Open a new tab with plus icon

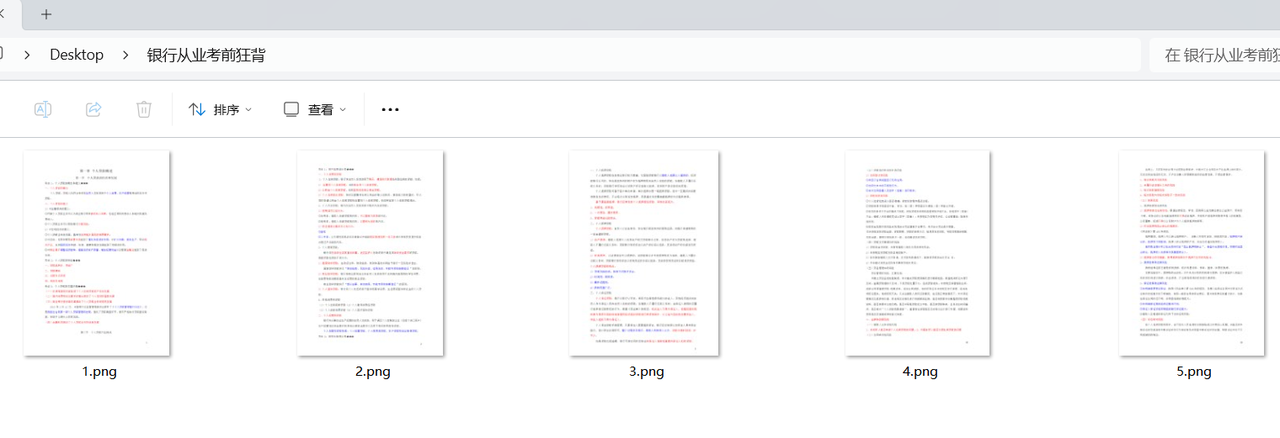click(46, 14)
